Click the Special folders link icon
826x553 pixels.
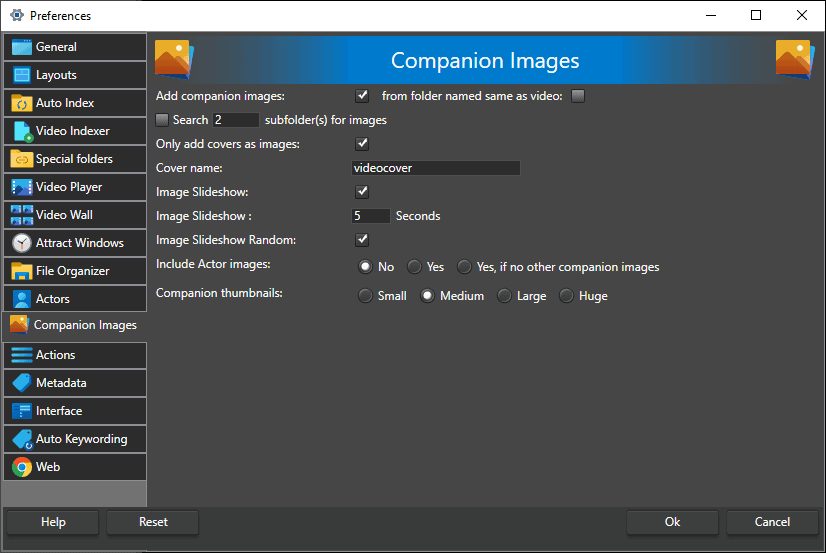pos(22,159)
